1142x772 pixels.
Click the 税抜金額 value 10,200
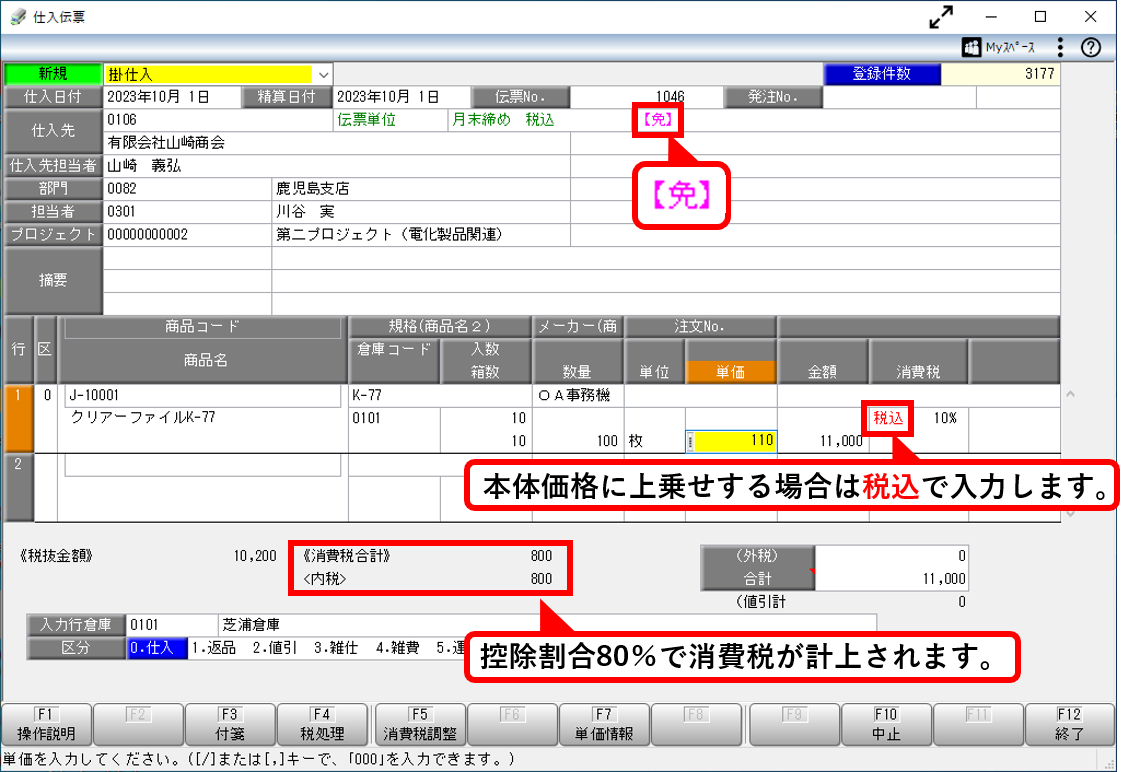(255, 556)
